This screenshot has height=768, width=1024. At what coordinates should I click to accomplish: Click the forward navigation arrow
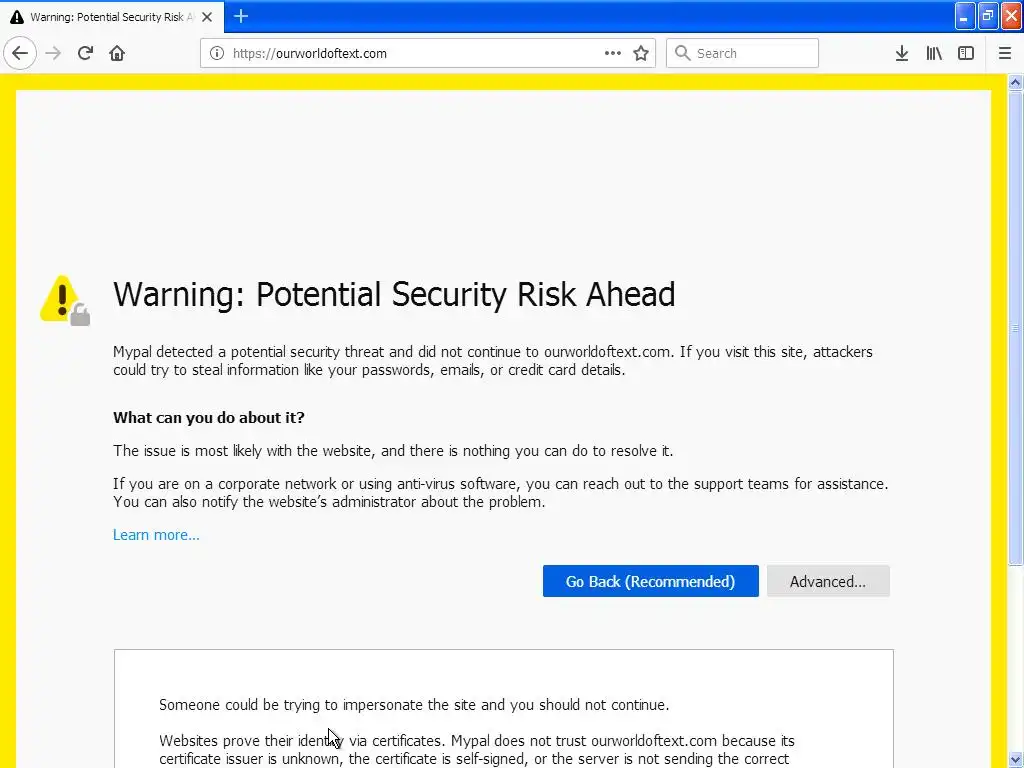click(53, 53)
